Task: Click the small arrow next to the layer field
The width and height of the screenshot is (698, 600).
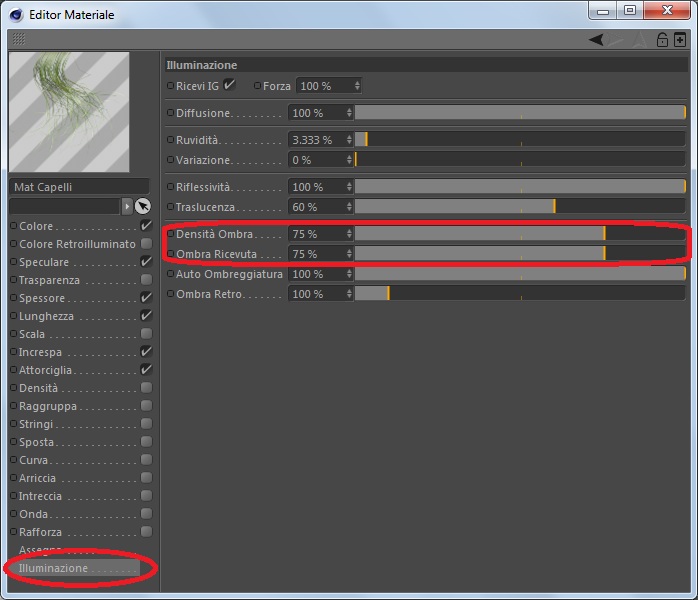Action: pos(127,206)
